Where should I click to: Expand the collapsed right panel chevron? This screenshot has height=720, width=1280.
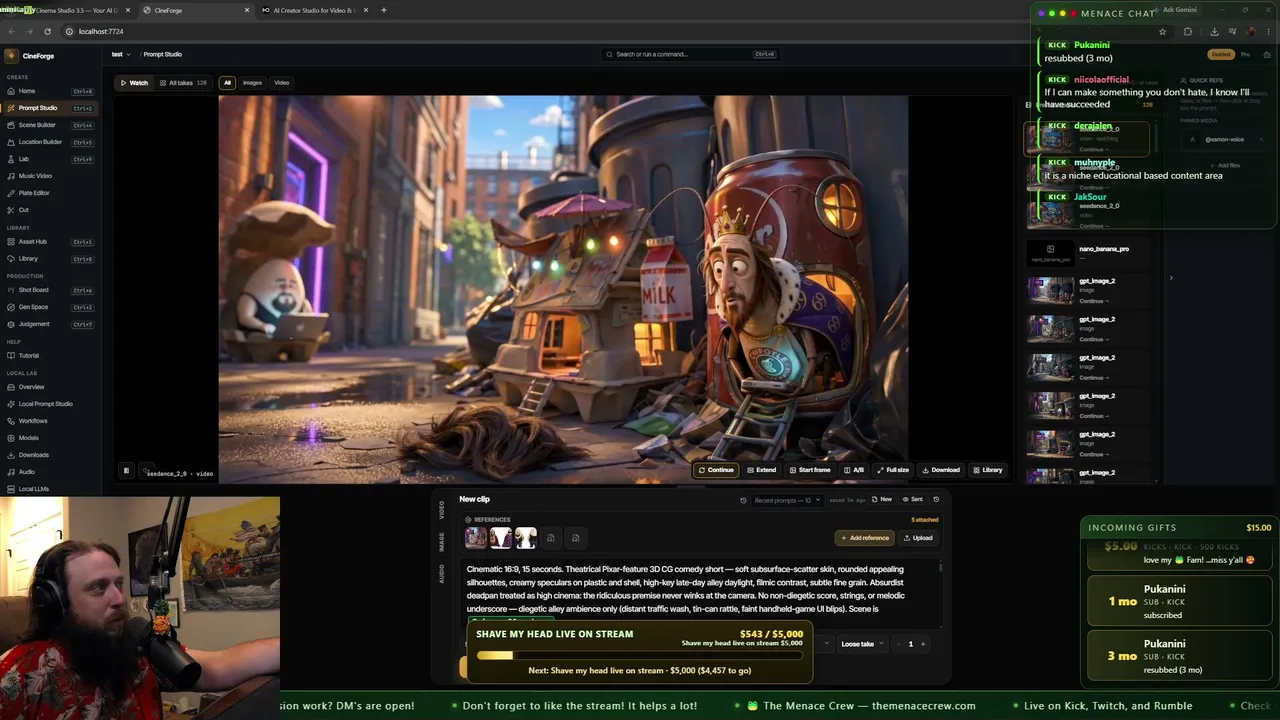click(1171, 278)
